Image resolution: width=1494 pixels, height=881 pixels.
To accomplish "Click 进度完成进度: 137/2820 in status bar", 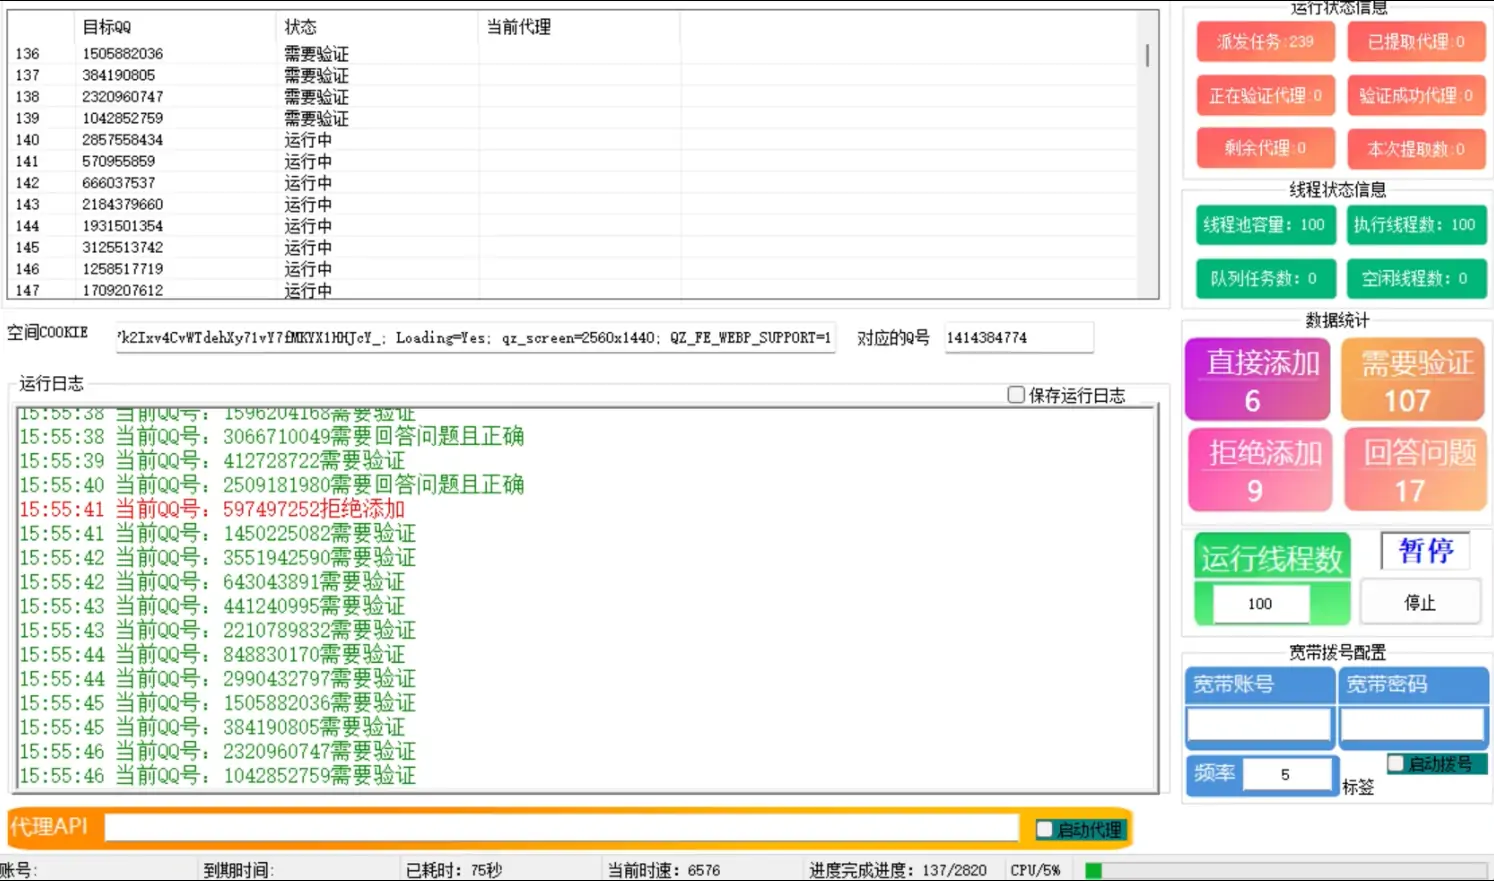I will (x=898, y=870).
